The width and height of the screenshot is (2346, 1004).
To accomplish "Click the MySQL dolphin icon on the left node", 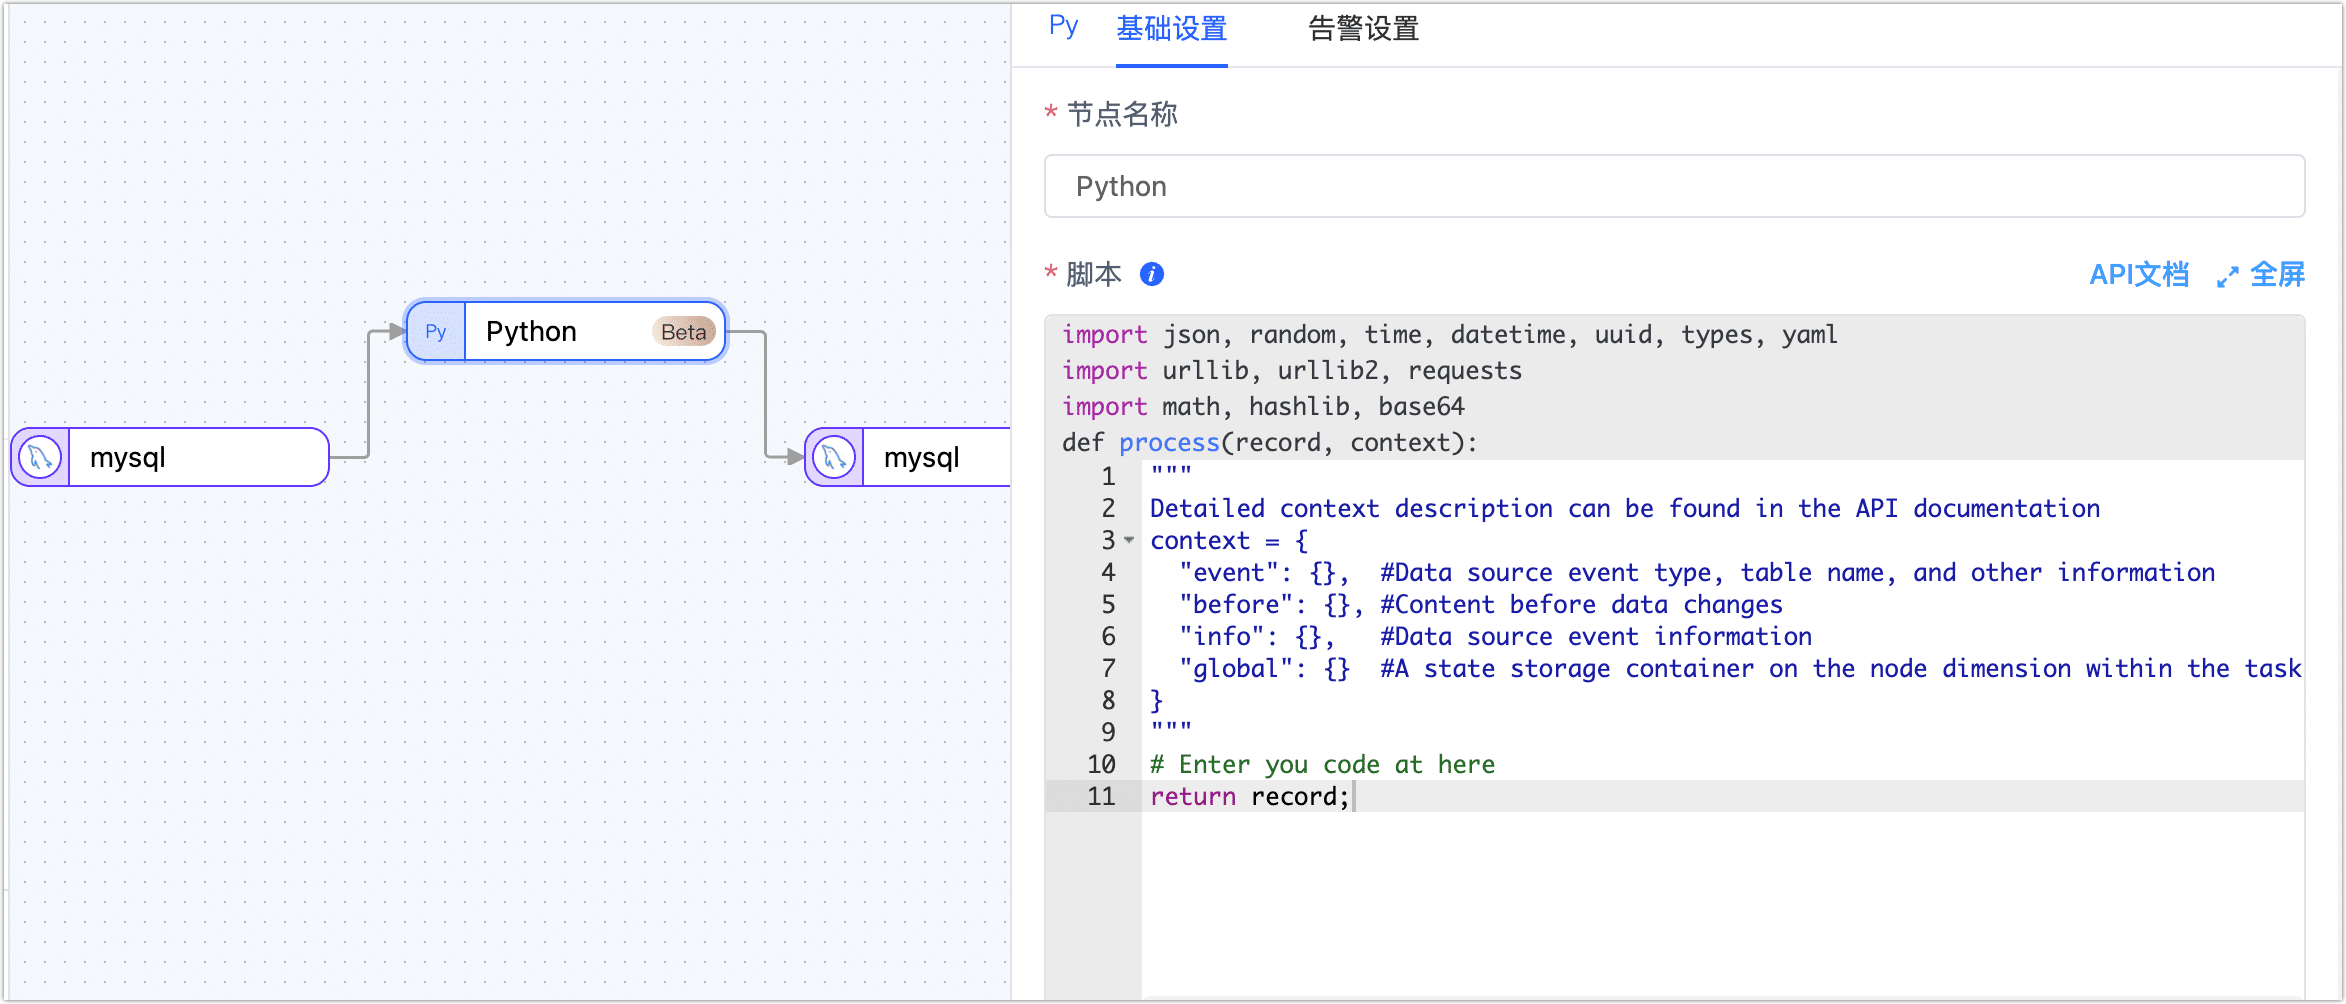I will point(38,456).
